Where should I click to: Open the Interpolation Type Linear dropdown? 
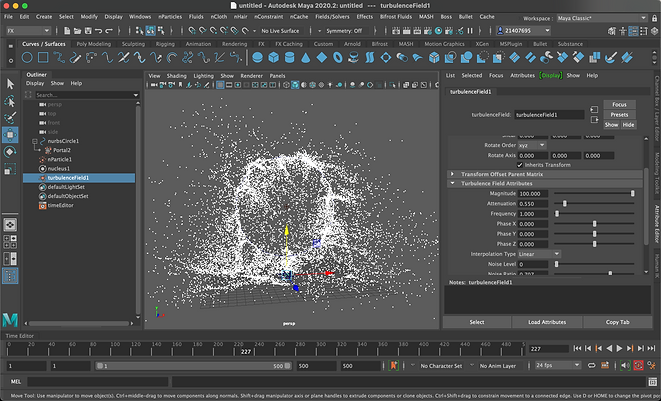click(x=539, y=254)
